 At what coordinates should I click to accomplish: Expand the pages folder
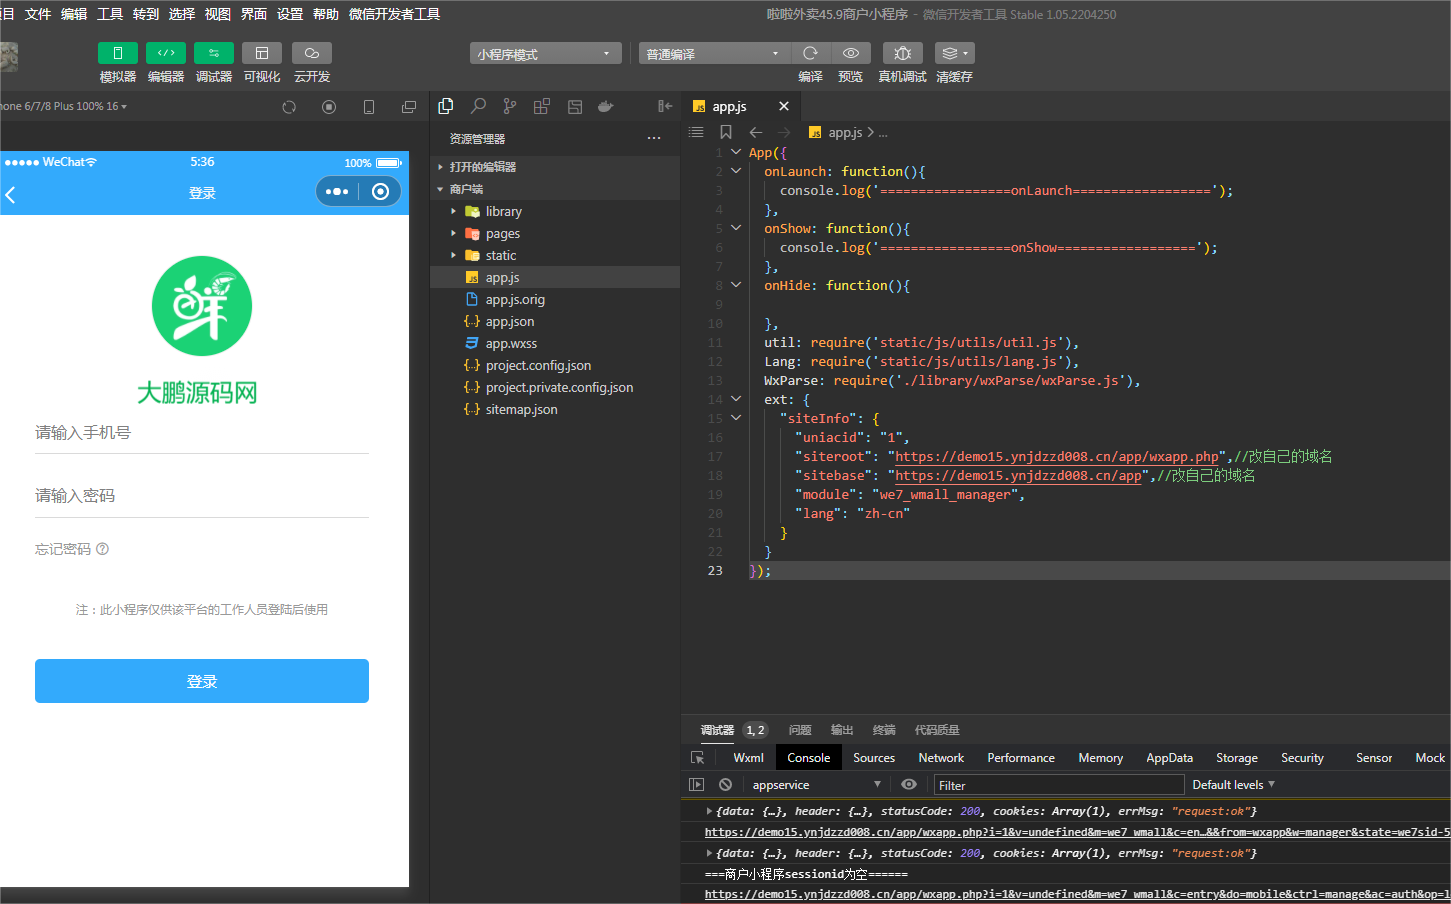pos(502,234)
